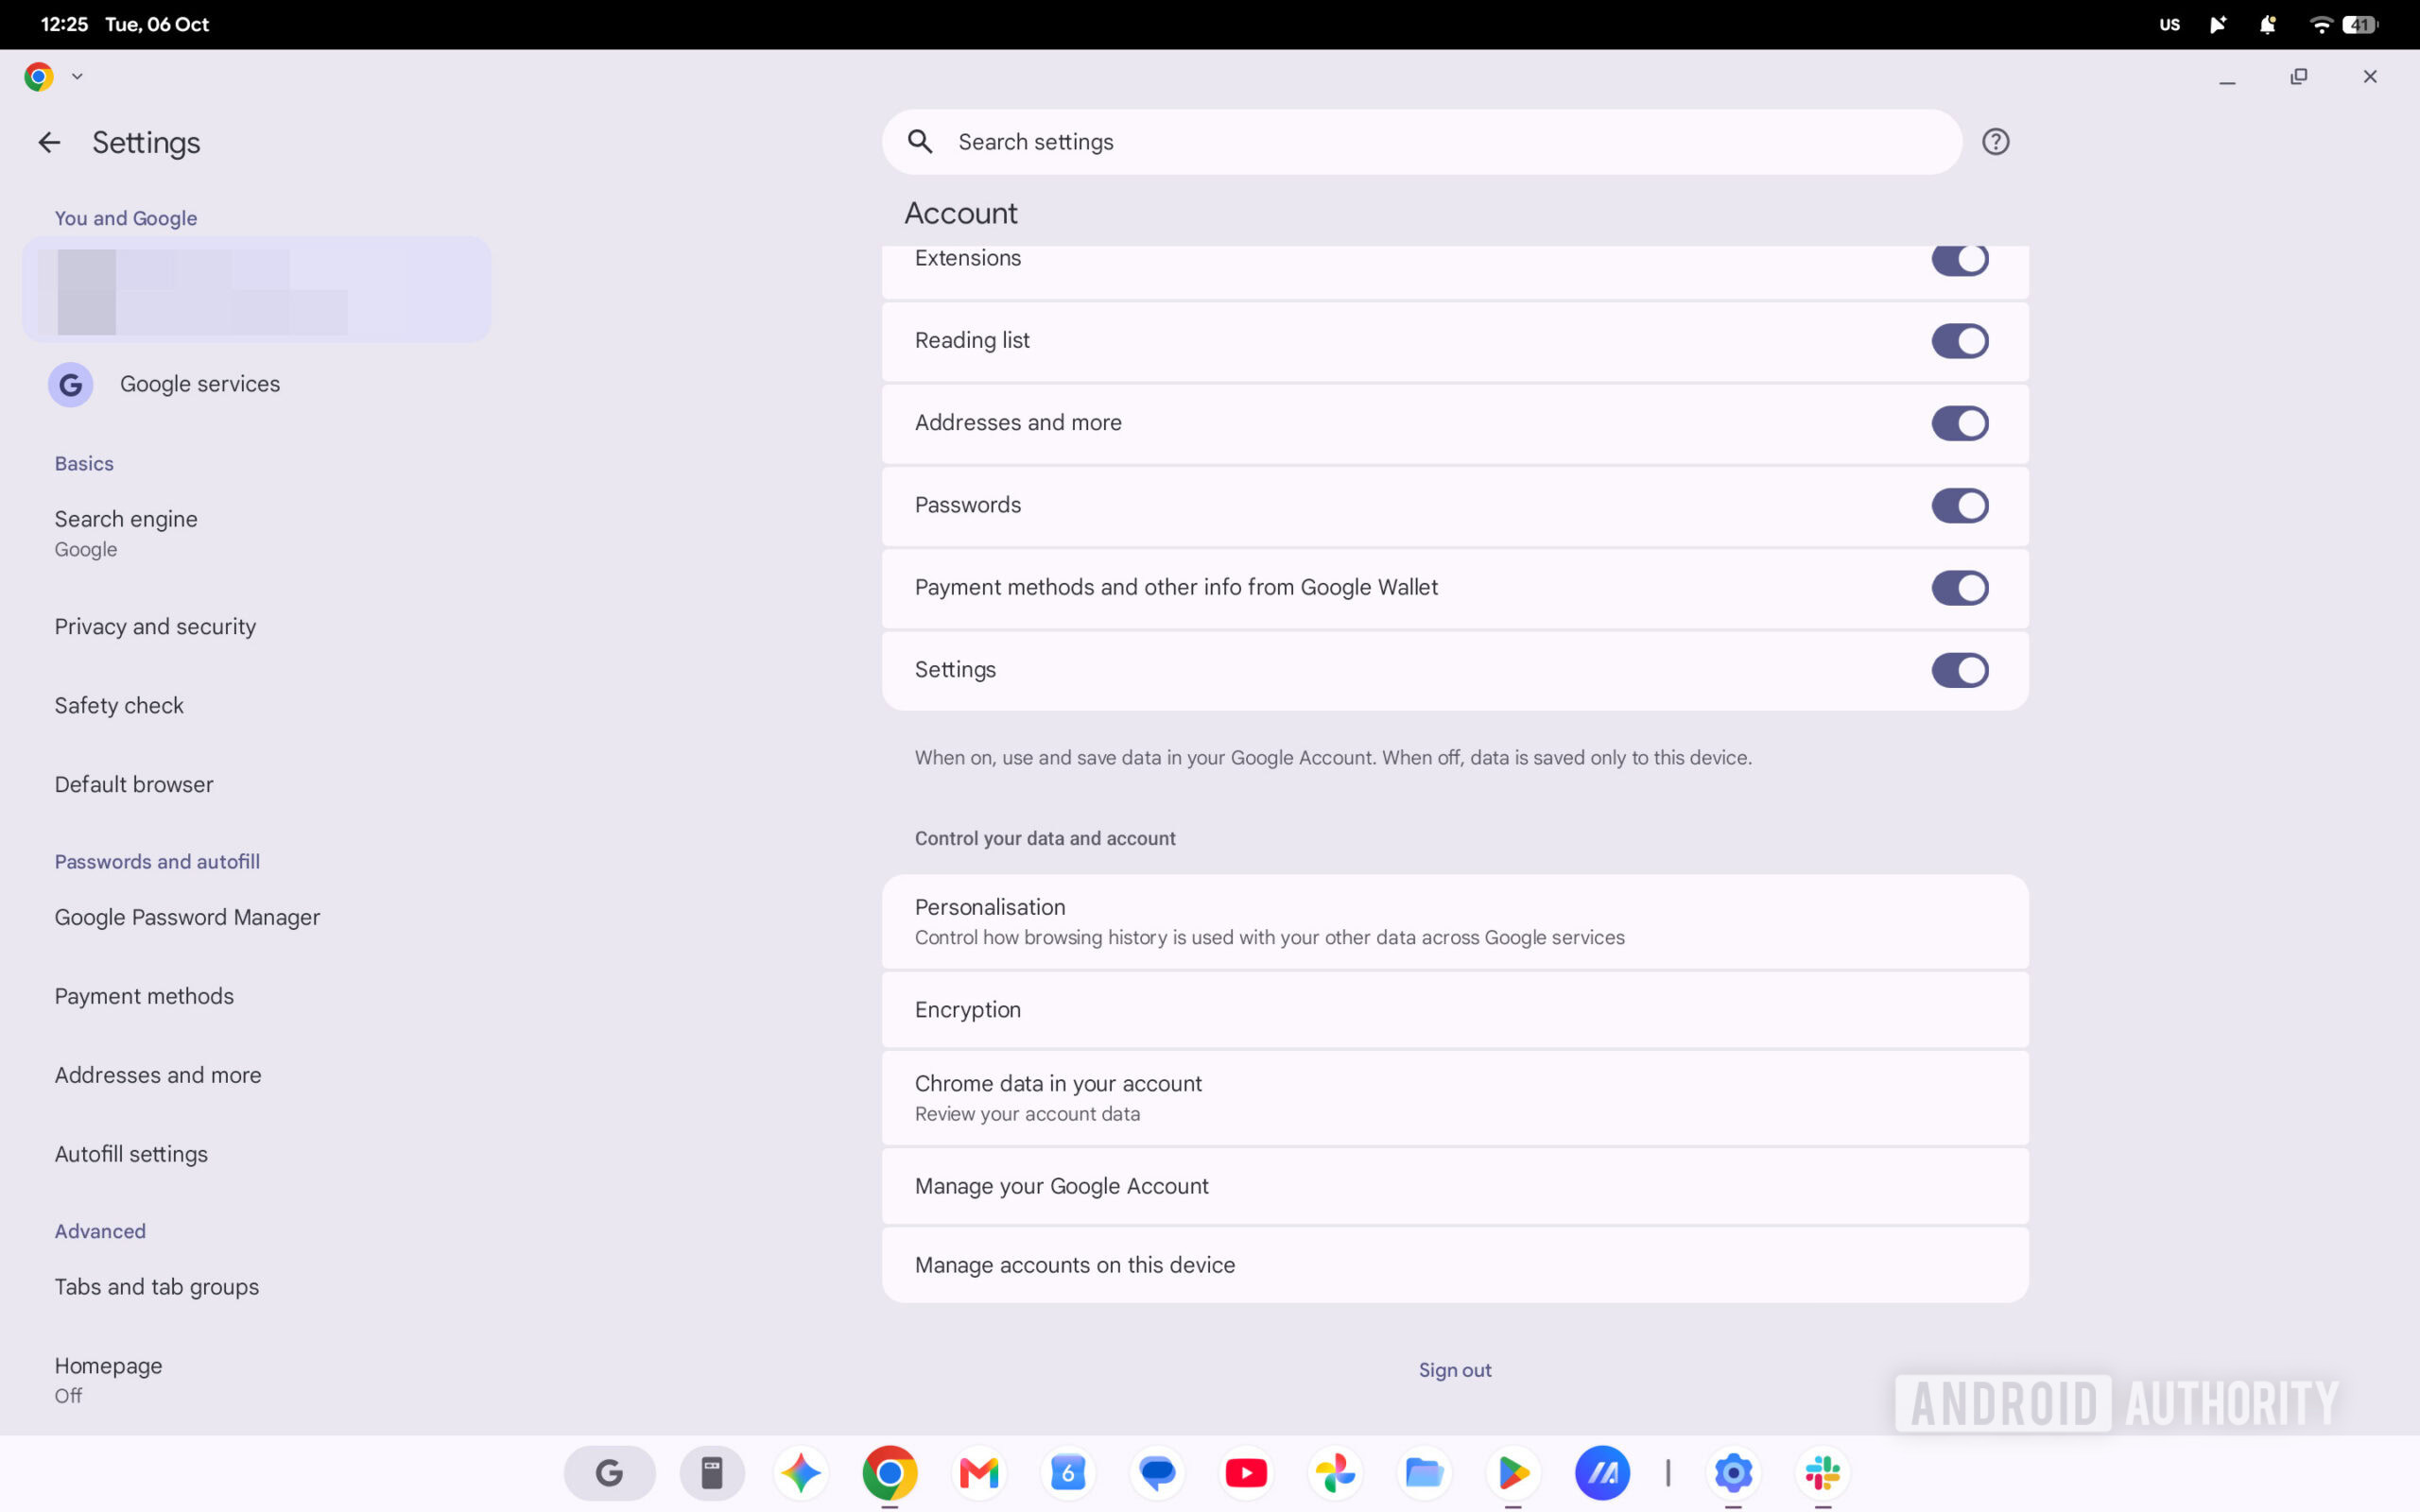Open the Calendar app in taskbar

click(1068, 1472)
